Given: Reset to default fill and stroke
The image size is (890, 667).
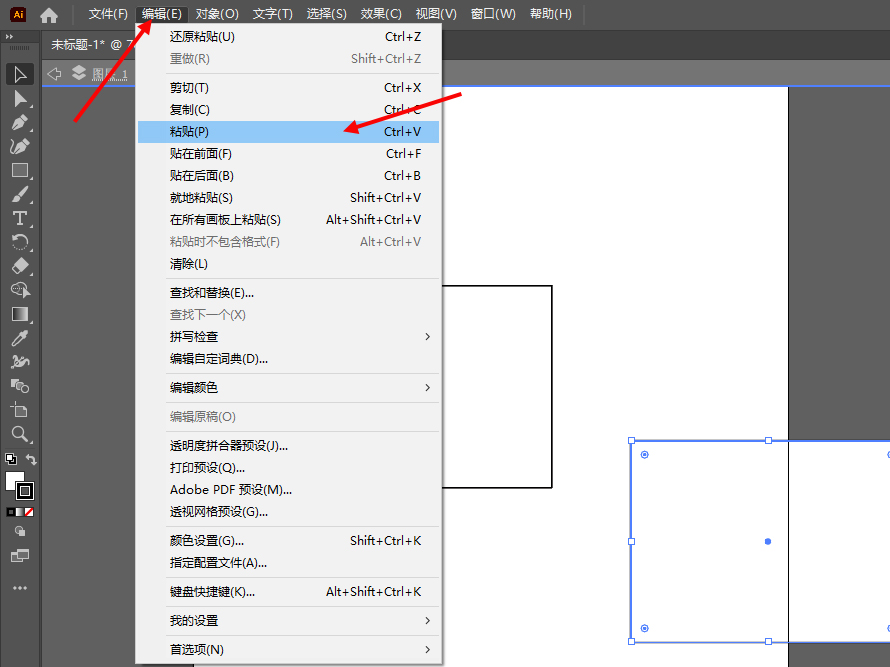Looking at the screenshot, I should click(10, 460).
